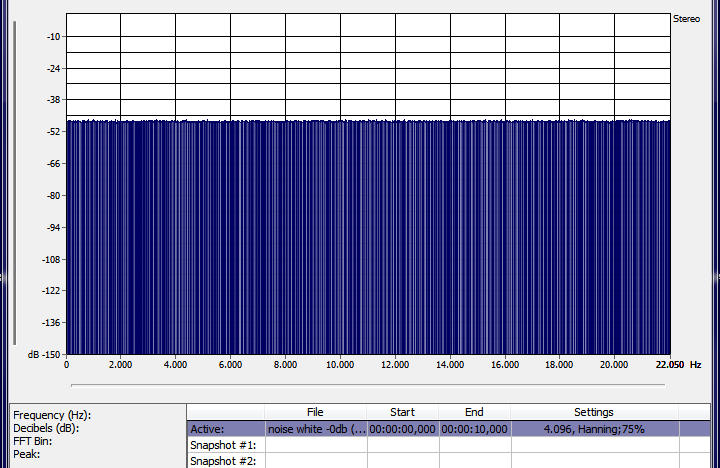Select the Snapshot #1 row
This screenshot has width=720, height=468.
[226, 445]
